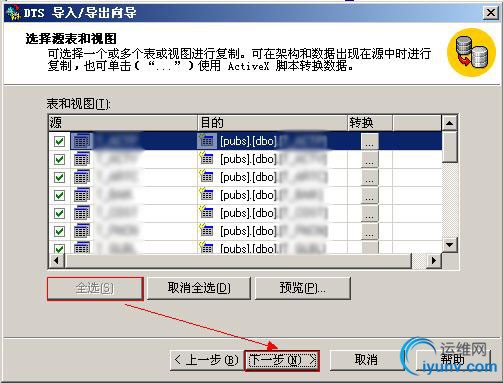Click destination table icon in third row
The height and width of the screenshot is (383, 503).
(x=207, y=176)
